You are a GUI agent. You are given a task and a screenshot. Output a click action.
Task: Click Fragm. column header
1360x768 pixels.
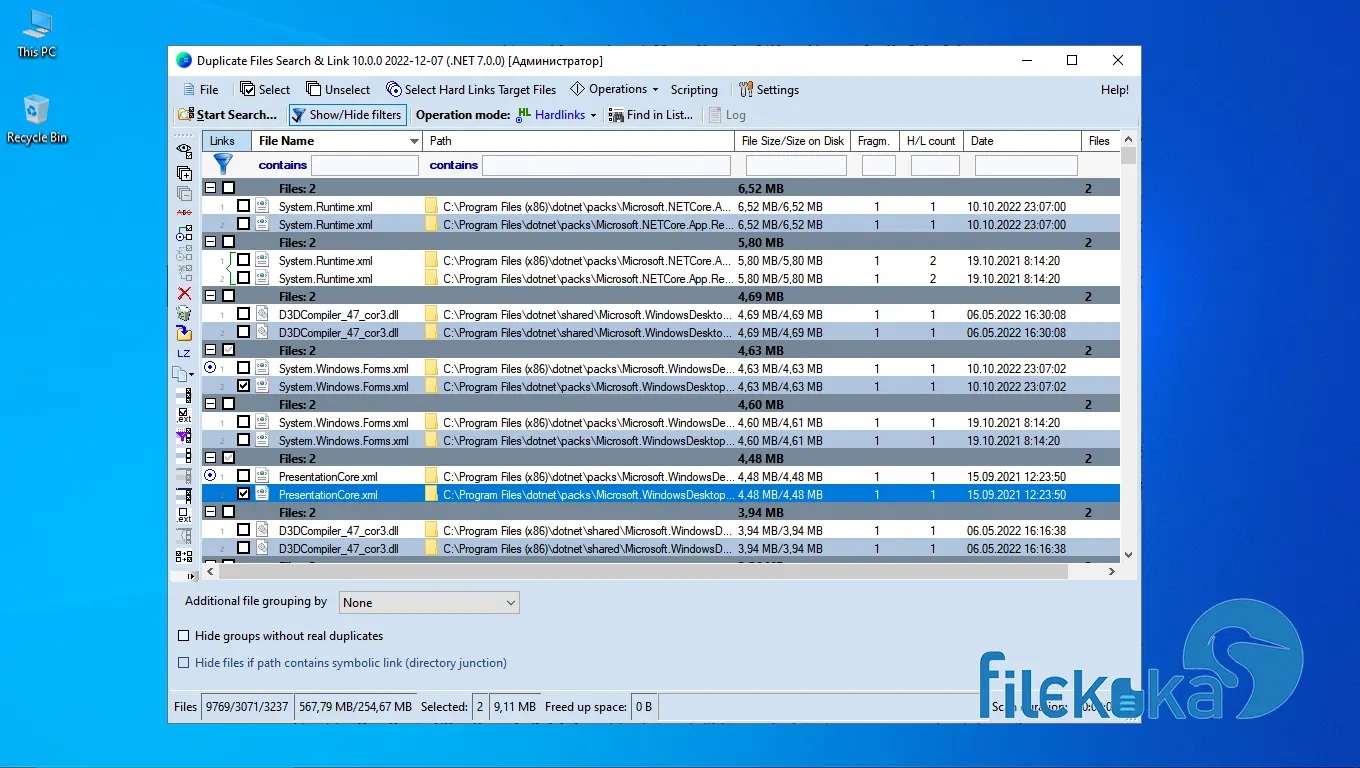(x=874, y=141)
